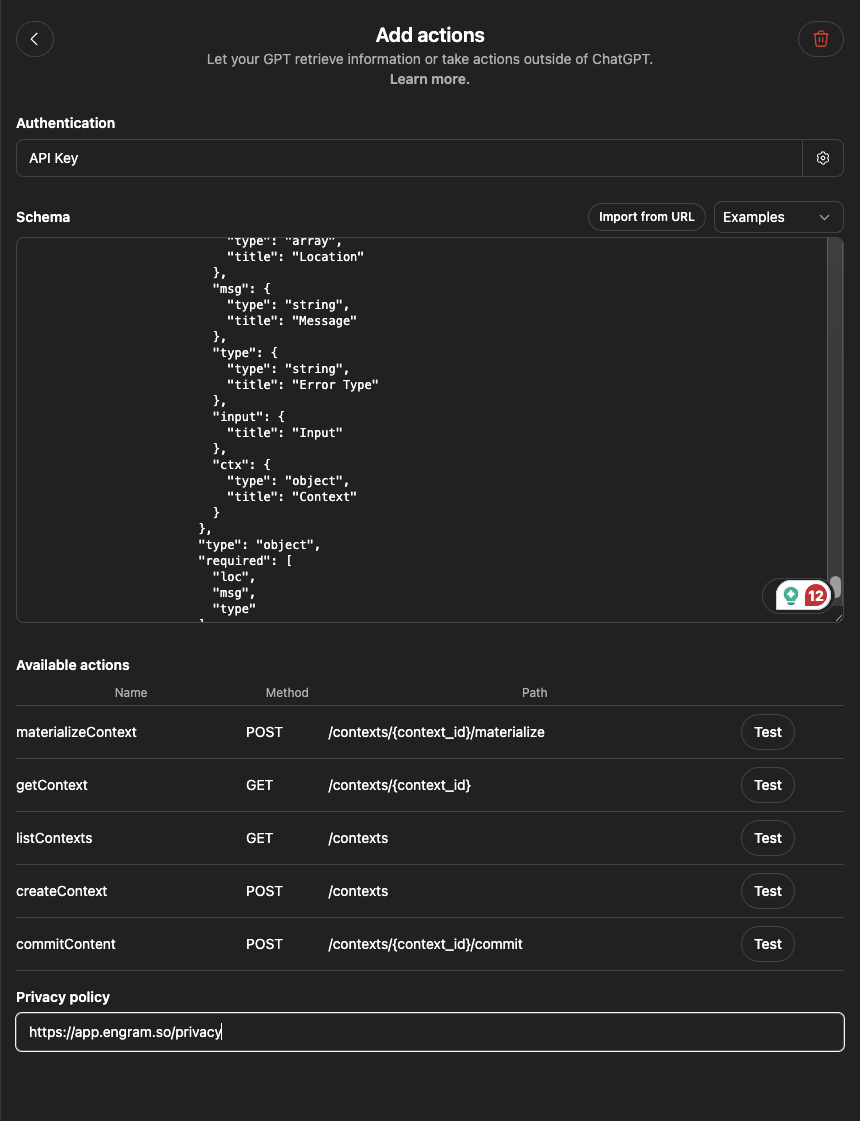Image resolution: width=860 pixels, height=1121 pixels.
Task: Open the Authentication method selector
Action: pyautogui.click(x=408, y=157)
